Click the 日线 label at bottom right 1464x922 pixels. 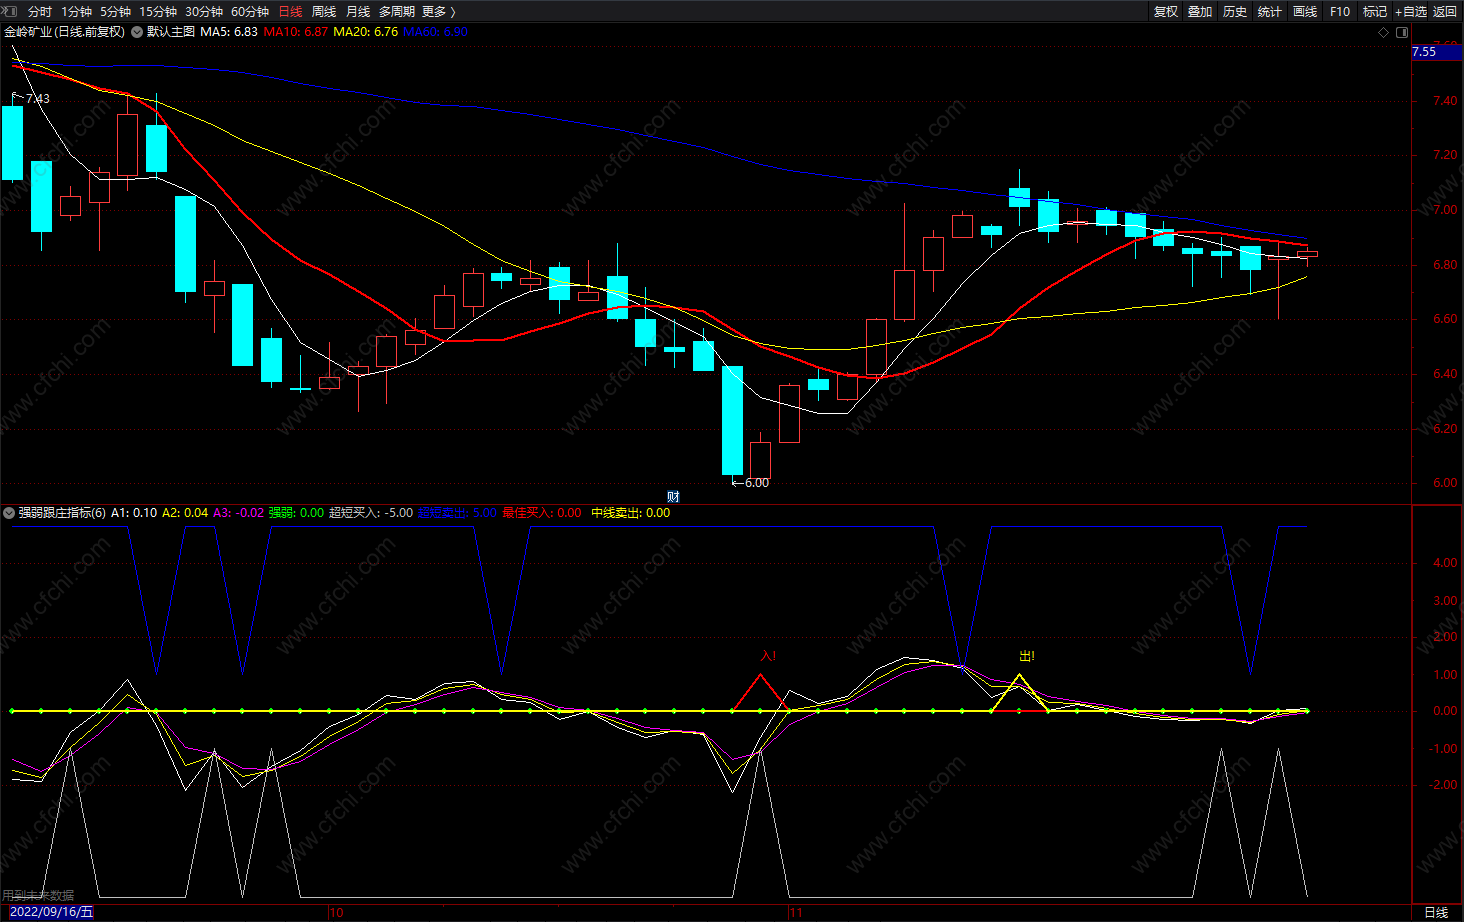[1436, 913]
